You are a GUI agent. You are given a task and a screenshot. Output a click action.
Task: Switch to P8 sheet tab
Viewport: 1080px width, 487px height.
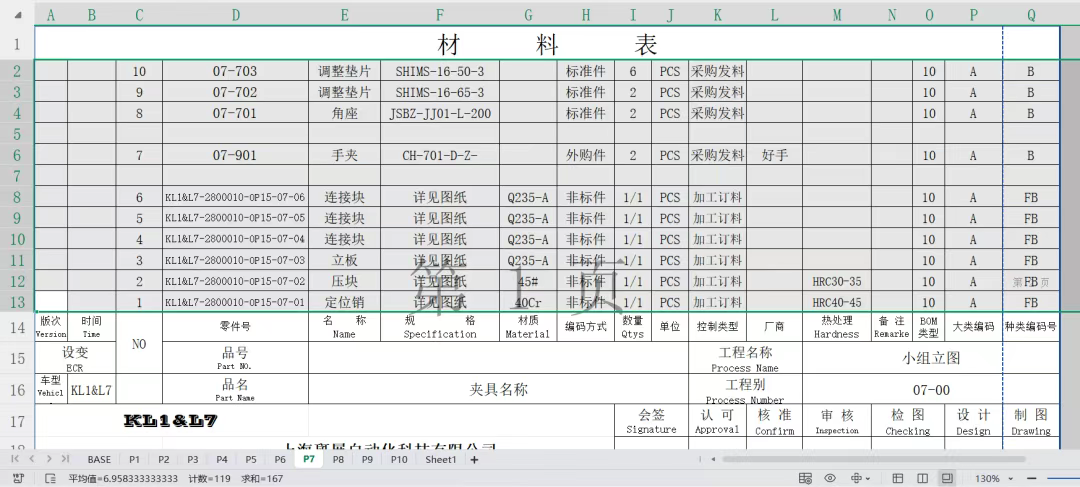tap(338, 459)
